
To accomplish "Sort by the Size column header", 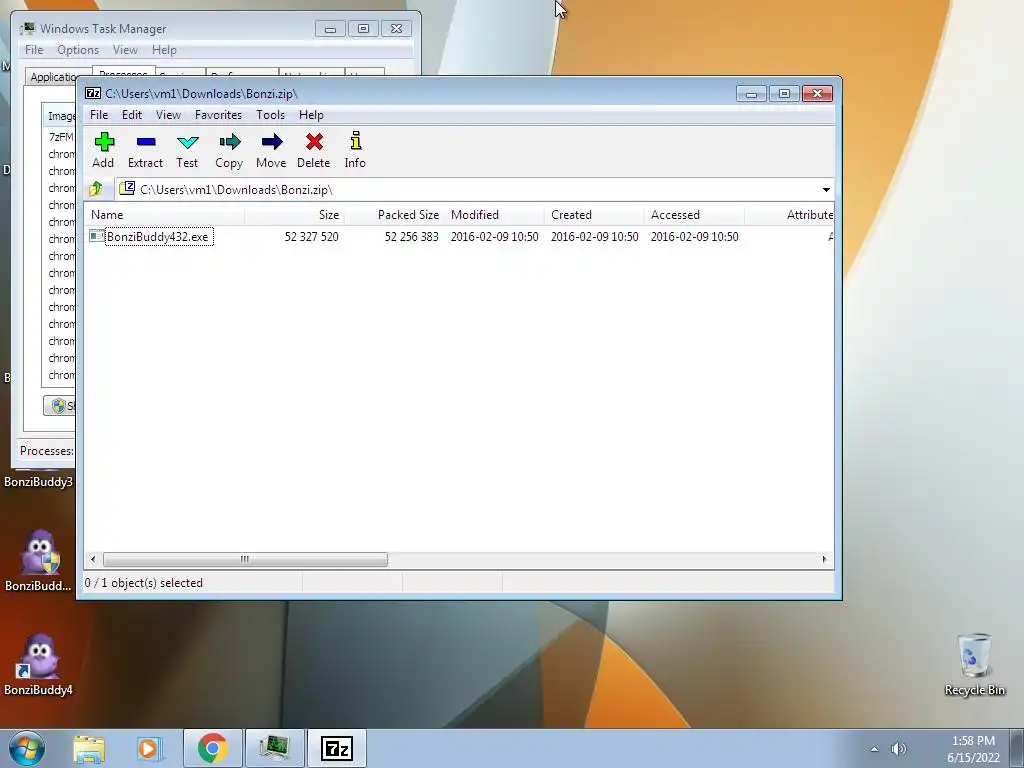I will coord(294,215).
